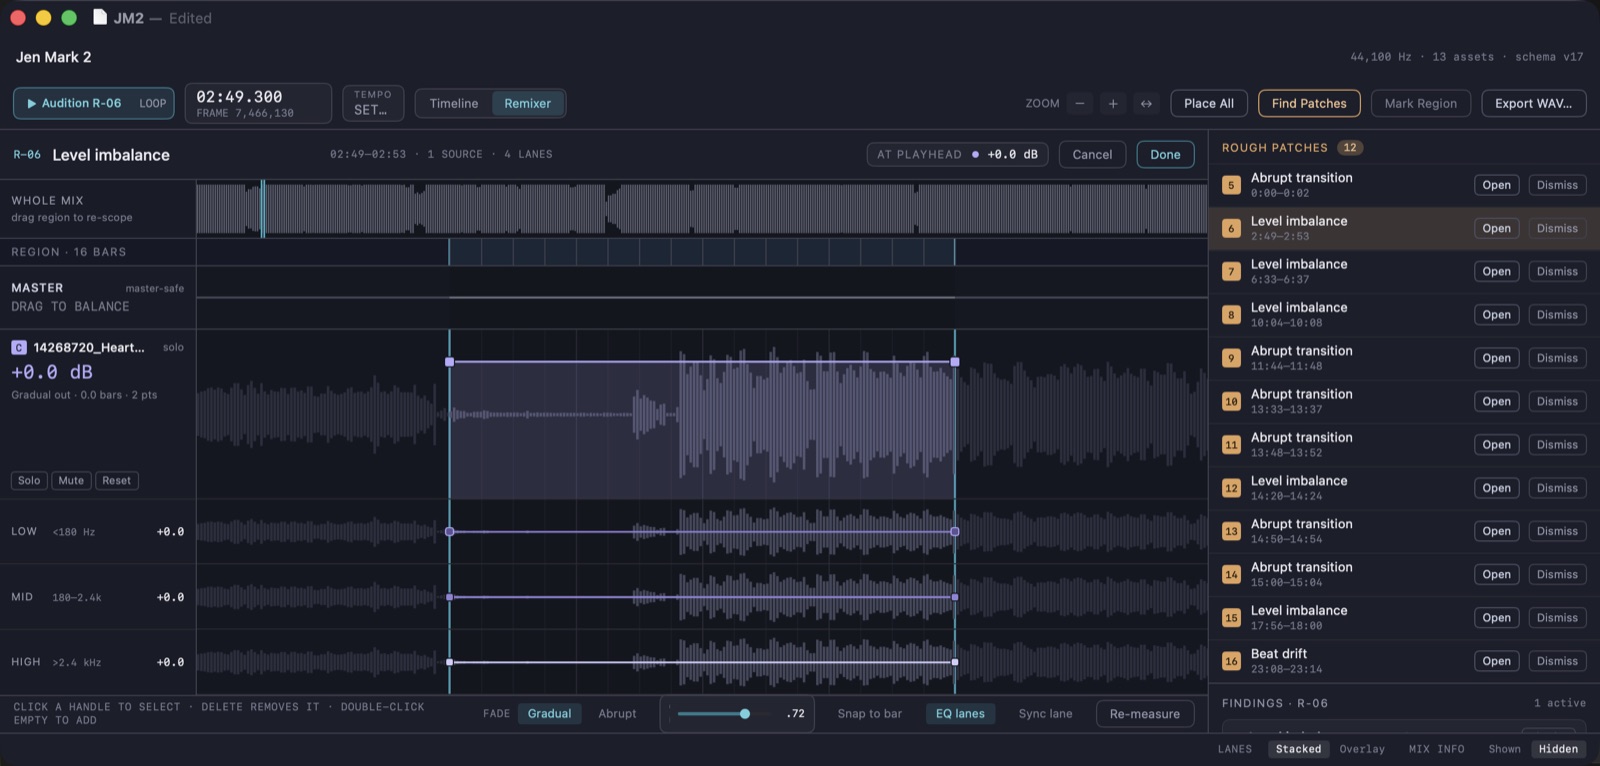Image resolution: width=1600 pixels, height=766 pixels.
Task: Click the rough patches count badge 12
Action: (1350, 147)
